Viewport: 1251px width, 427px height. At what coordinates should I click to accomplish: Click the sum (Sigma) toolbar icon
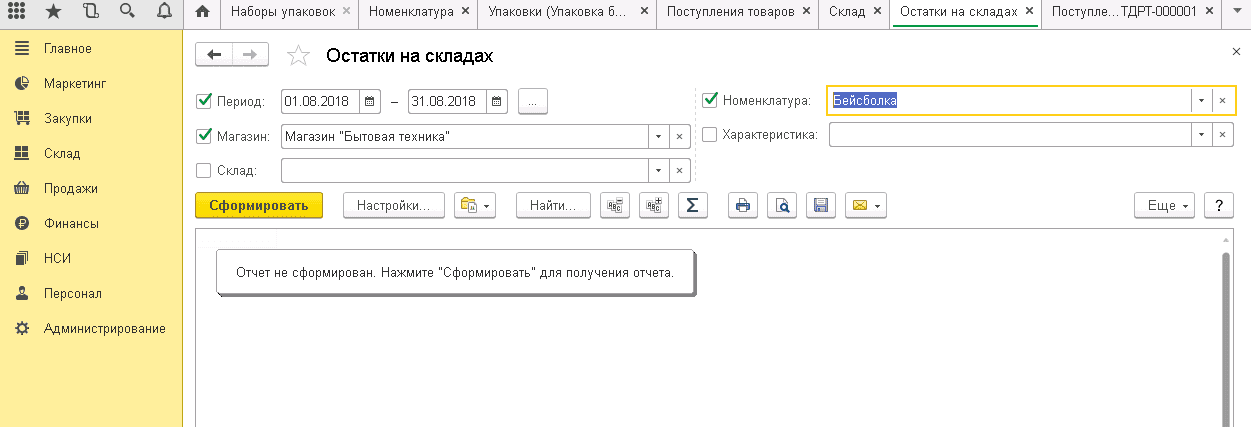pos(692,206)
